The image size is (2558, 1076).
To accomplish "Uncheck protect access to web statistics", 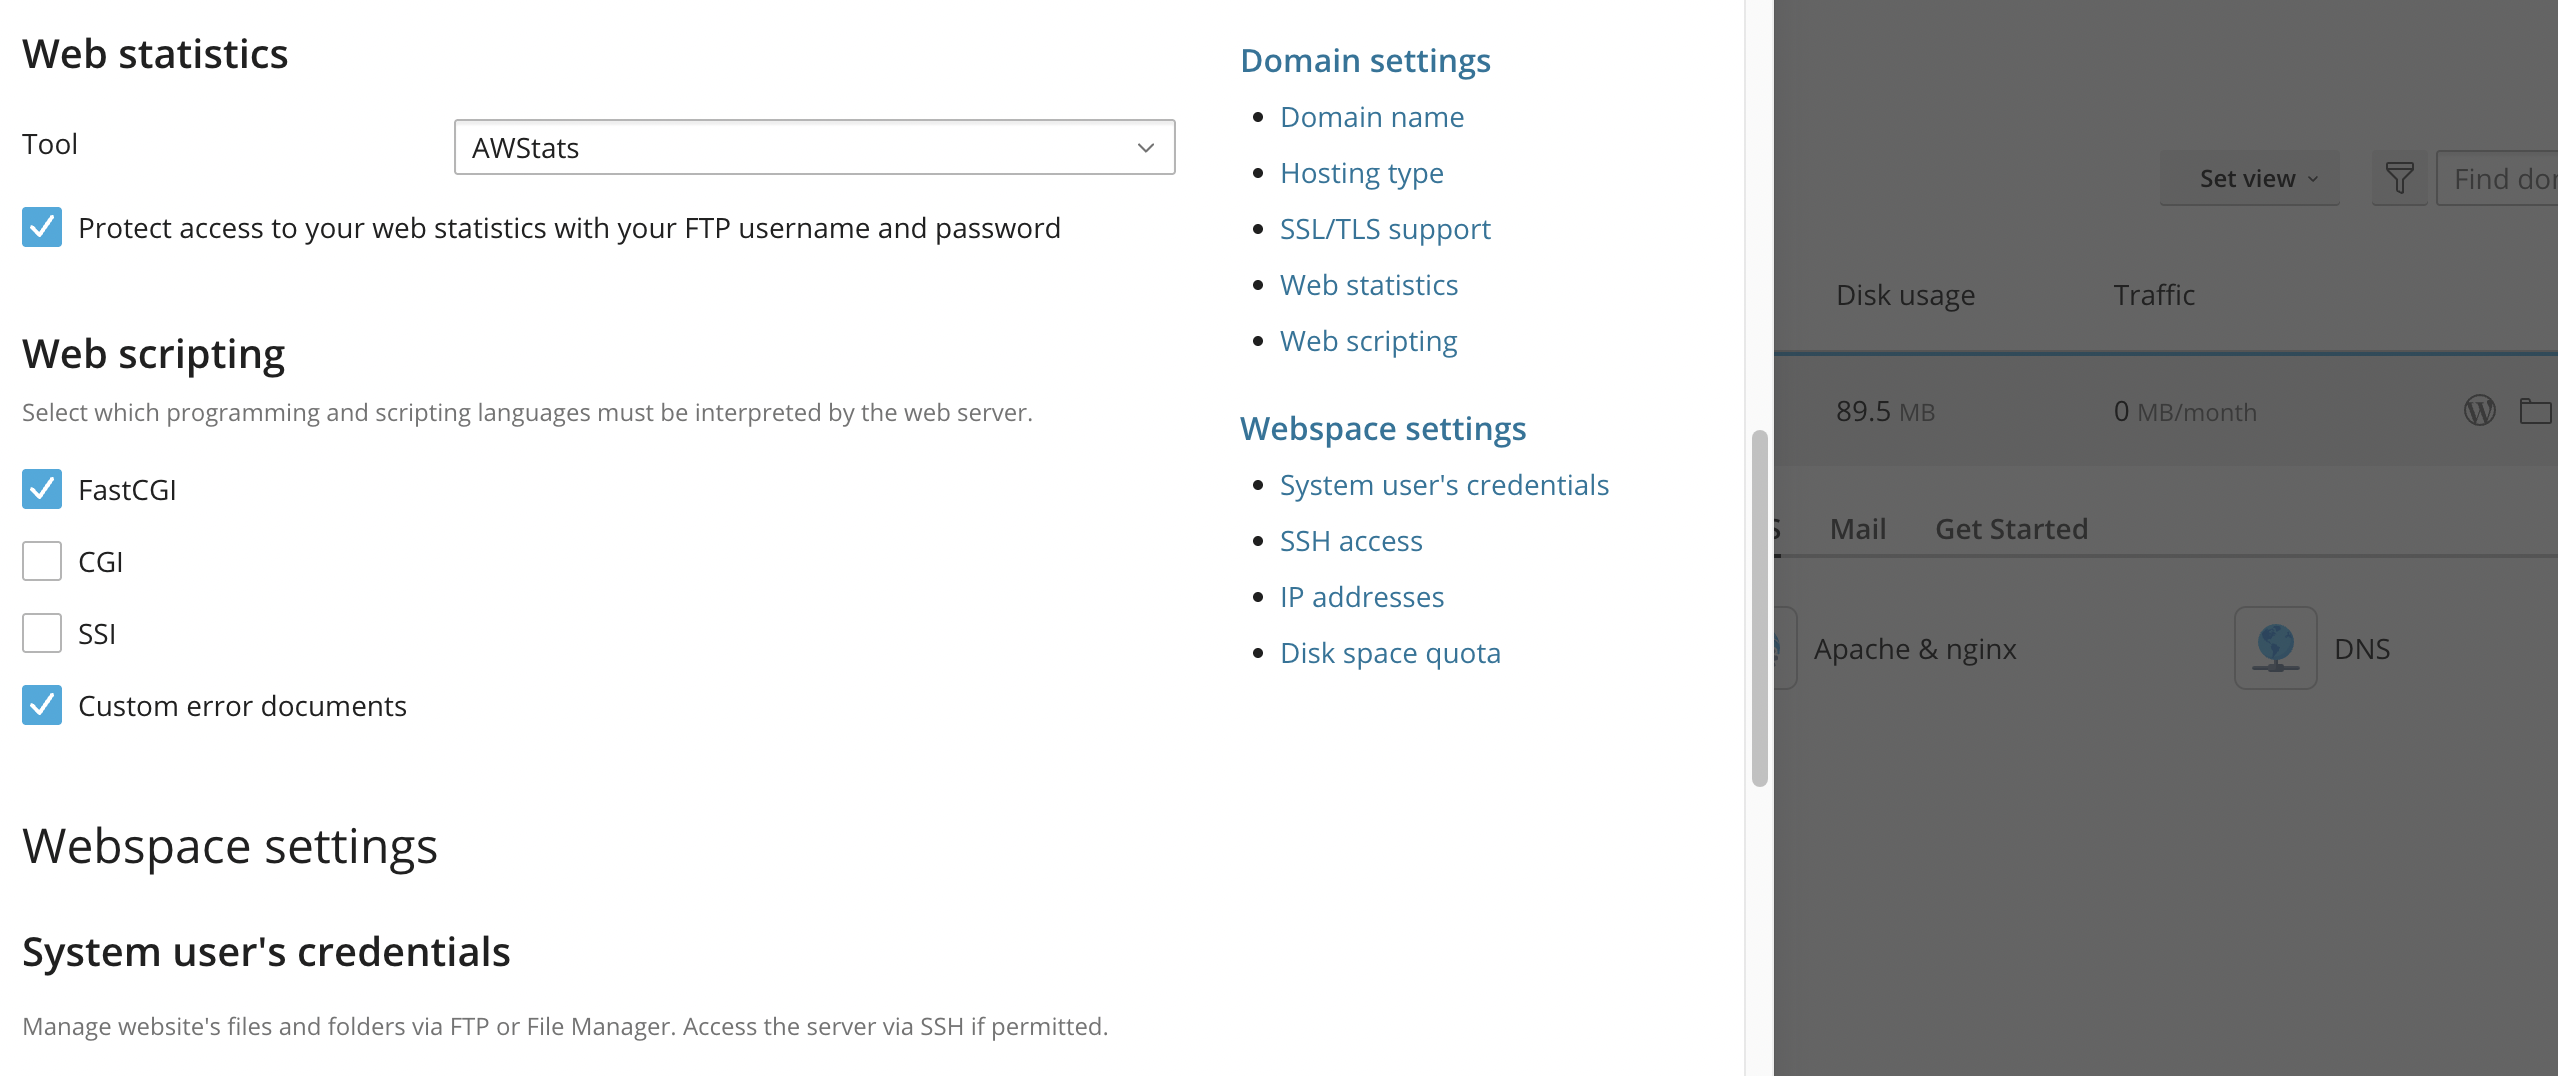I will click(x=41, y=228).
